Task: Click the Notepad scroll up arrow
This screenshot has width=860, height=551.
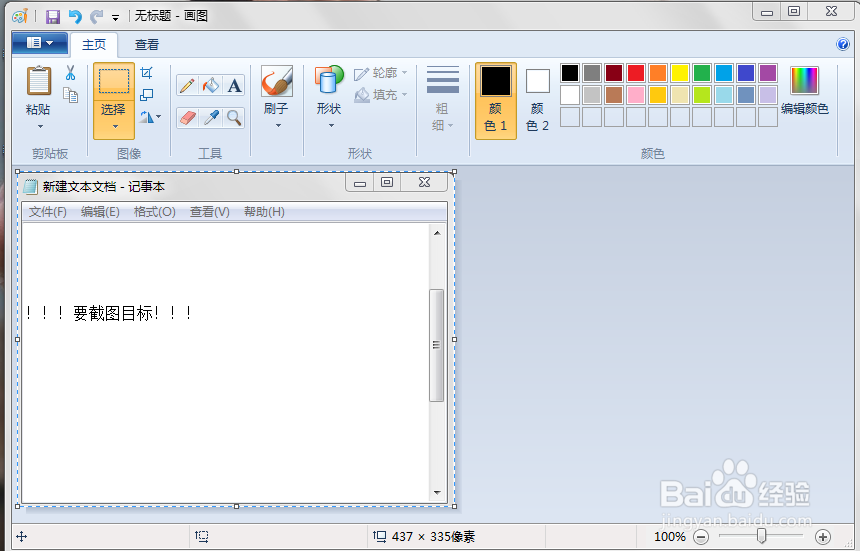Action: coord(437,233)
